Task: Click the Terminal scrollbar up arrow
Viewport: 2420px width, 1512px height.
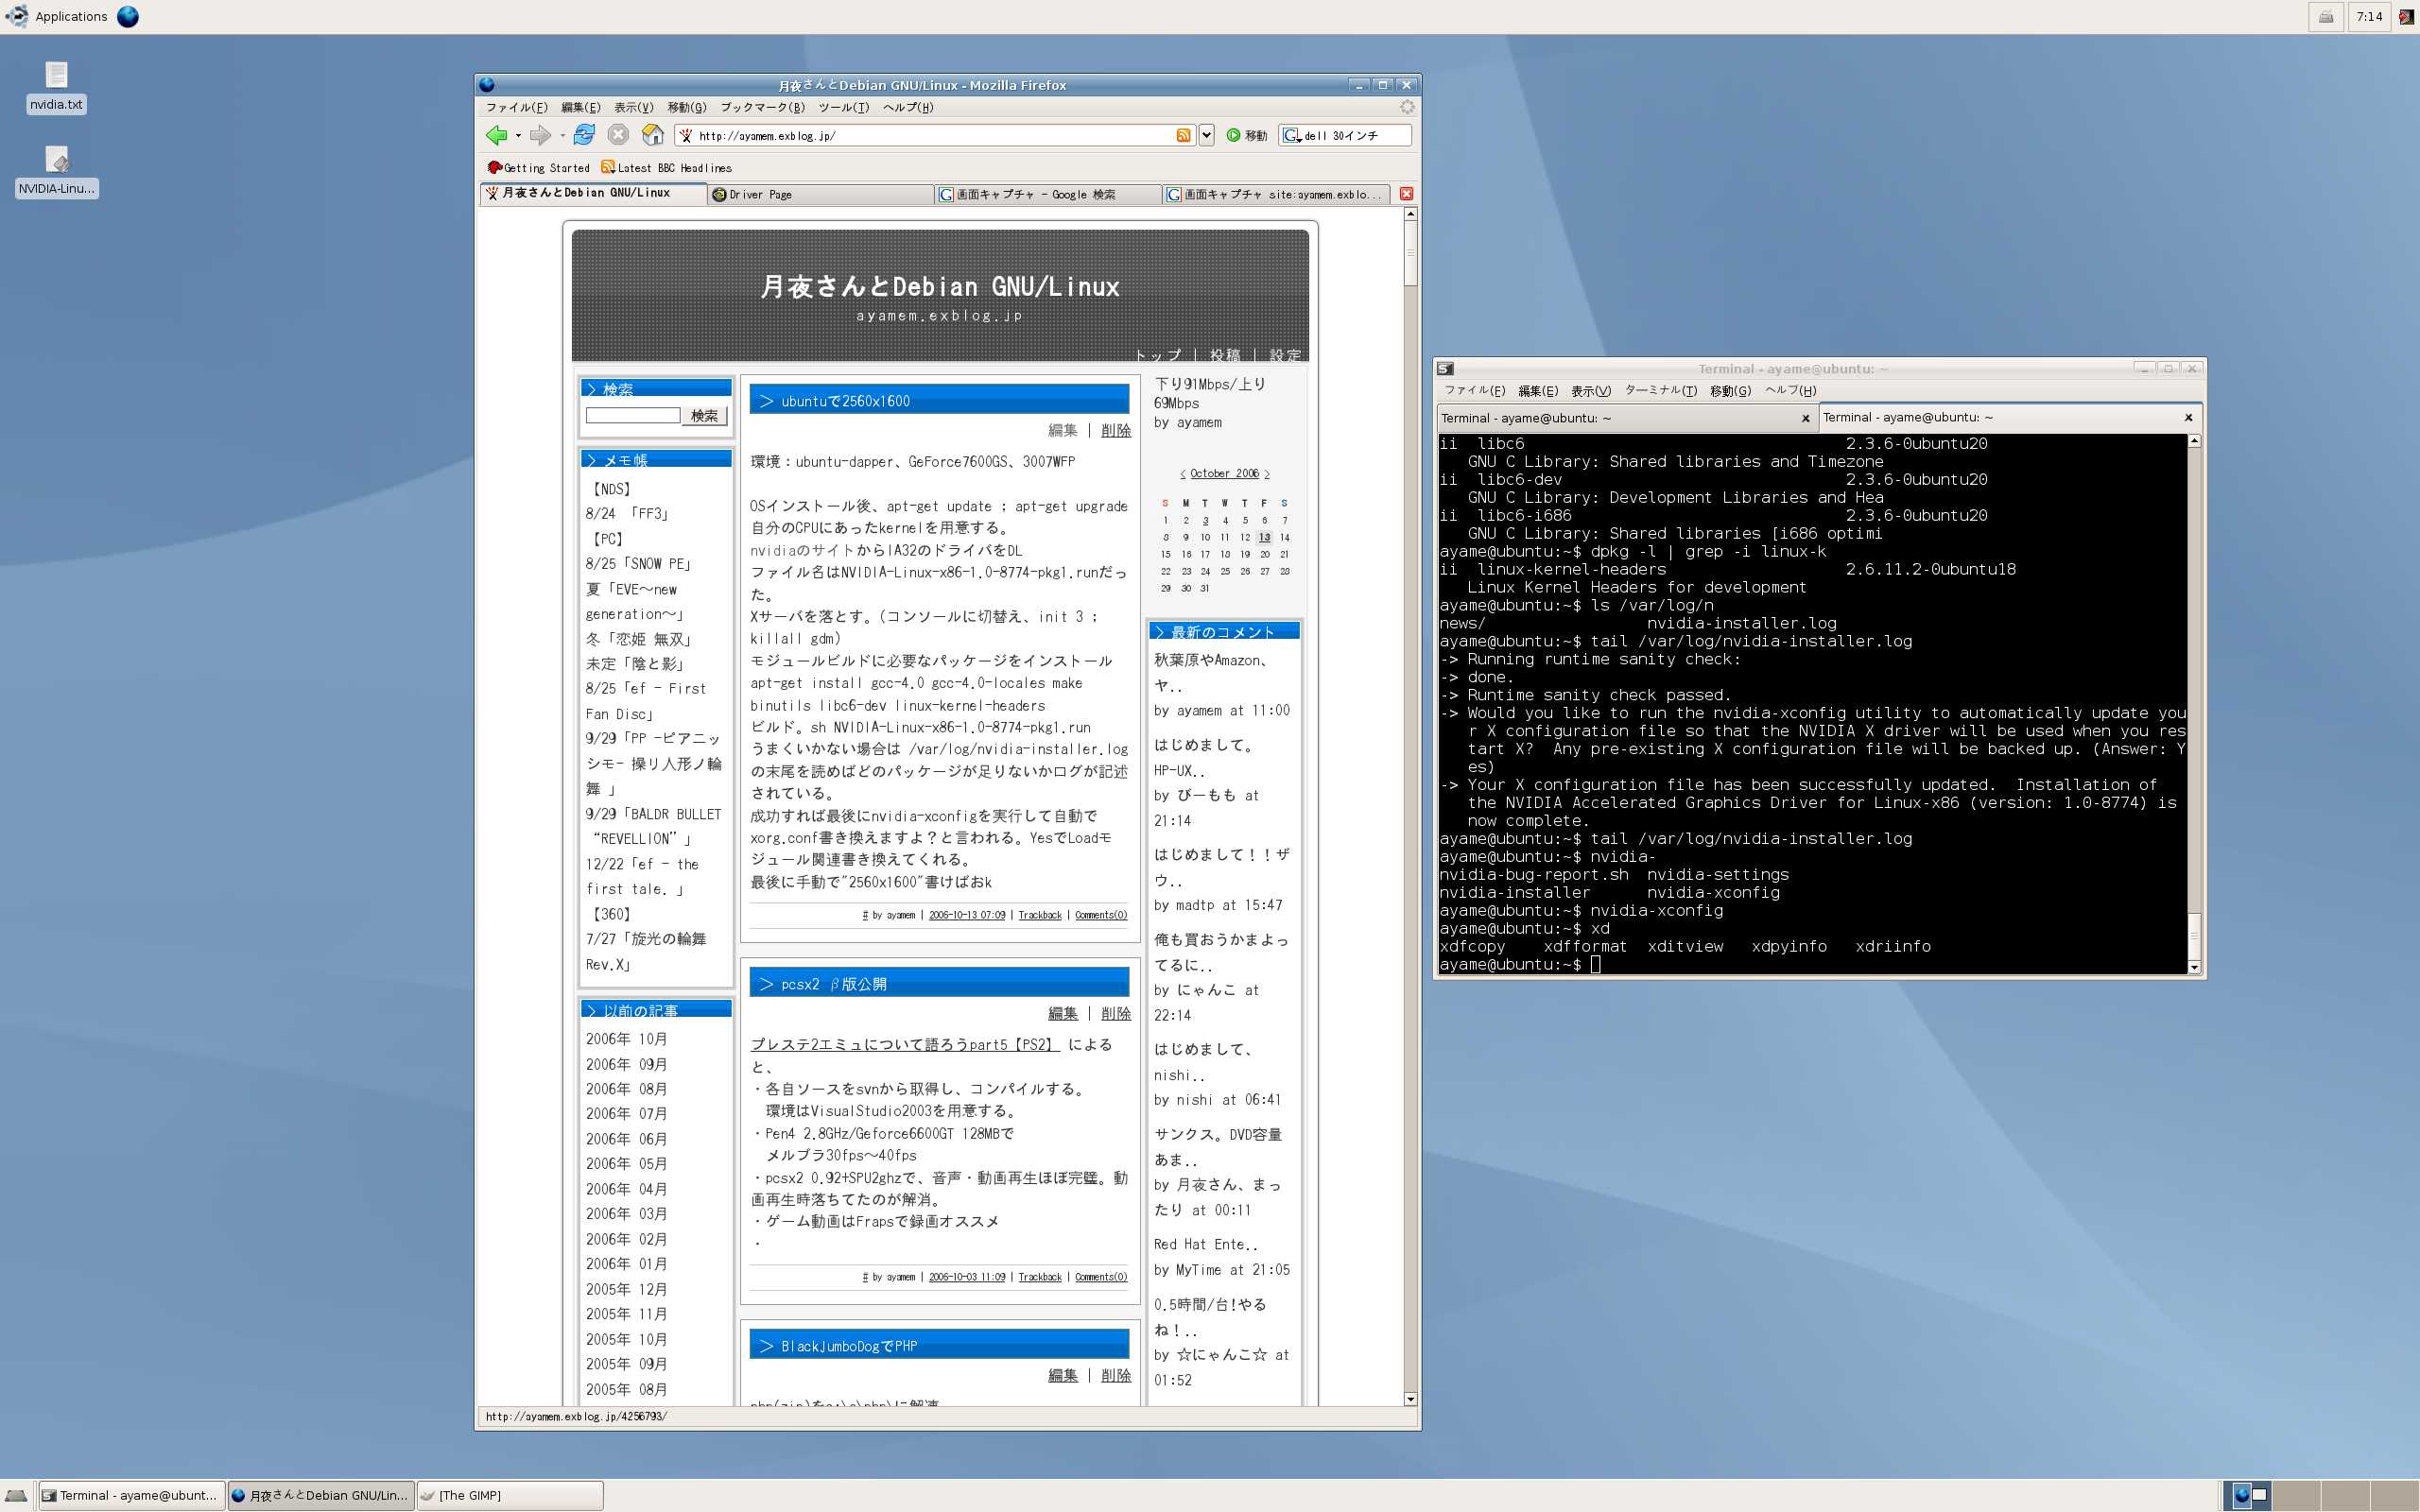Action: tap(2194, 441)
